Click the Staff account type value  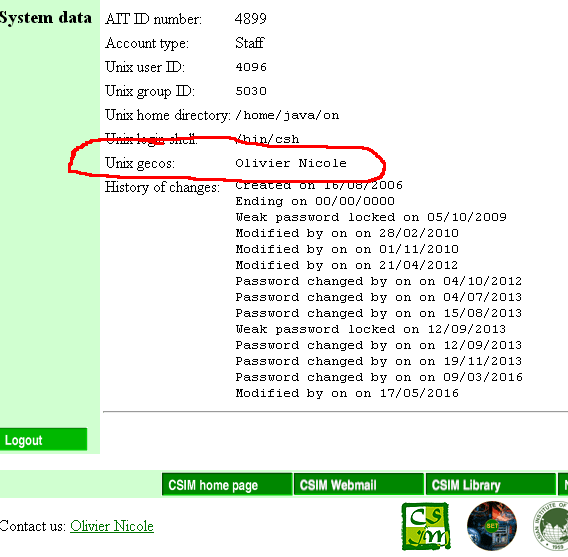click(x=250, y=43)
